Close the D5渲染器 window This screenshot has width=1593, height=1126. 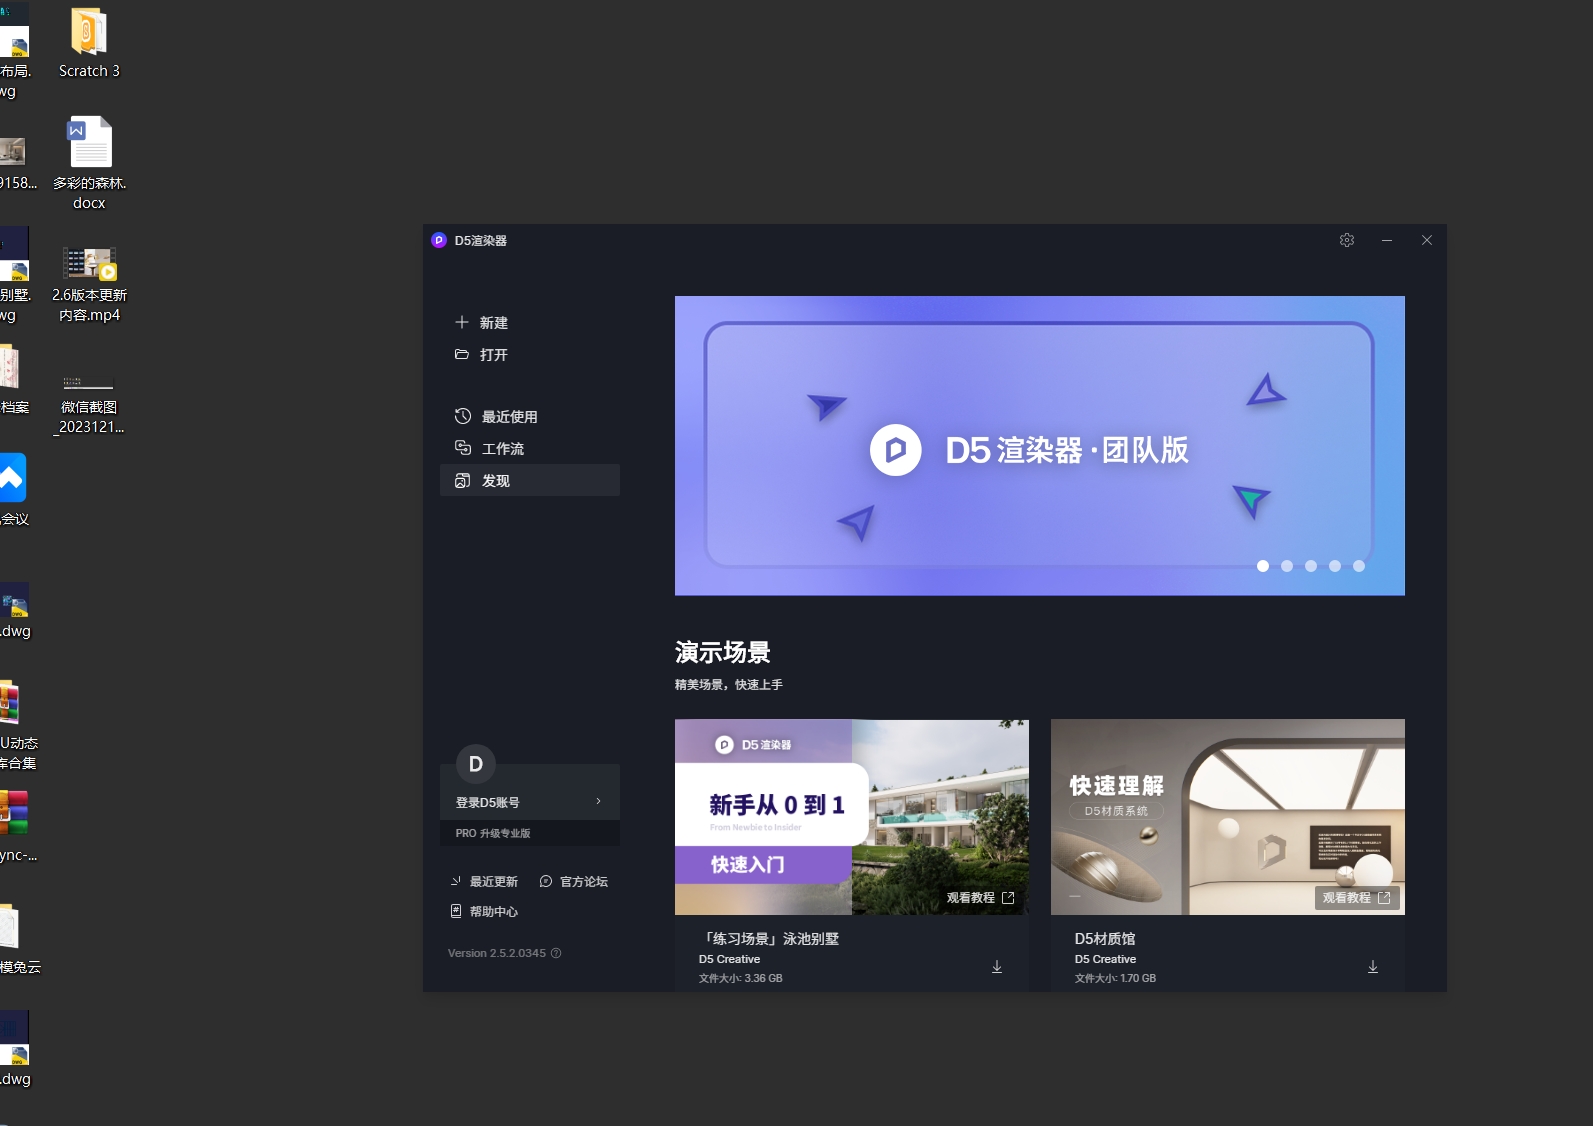point(1427,240)
